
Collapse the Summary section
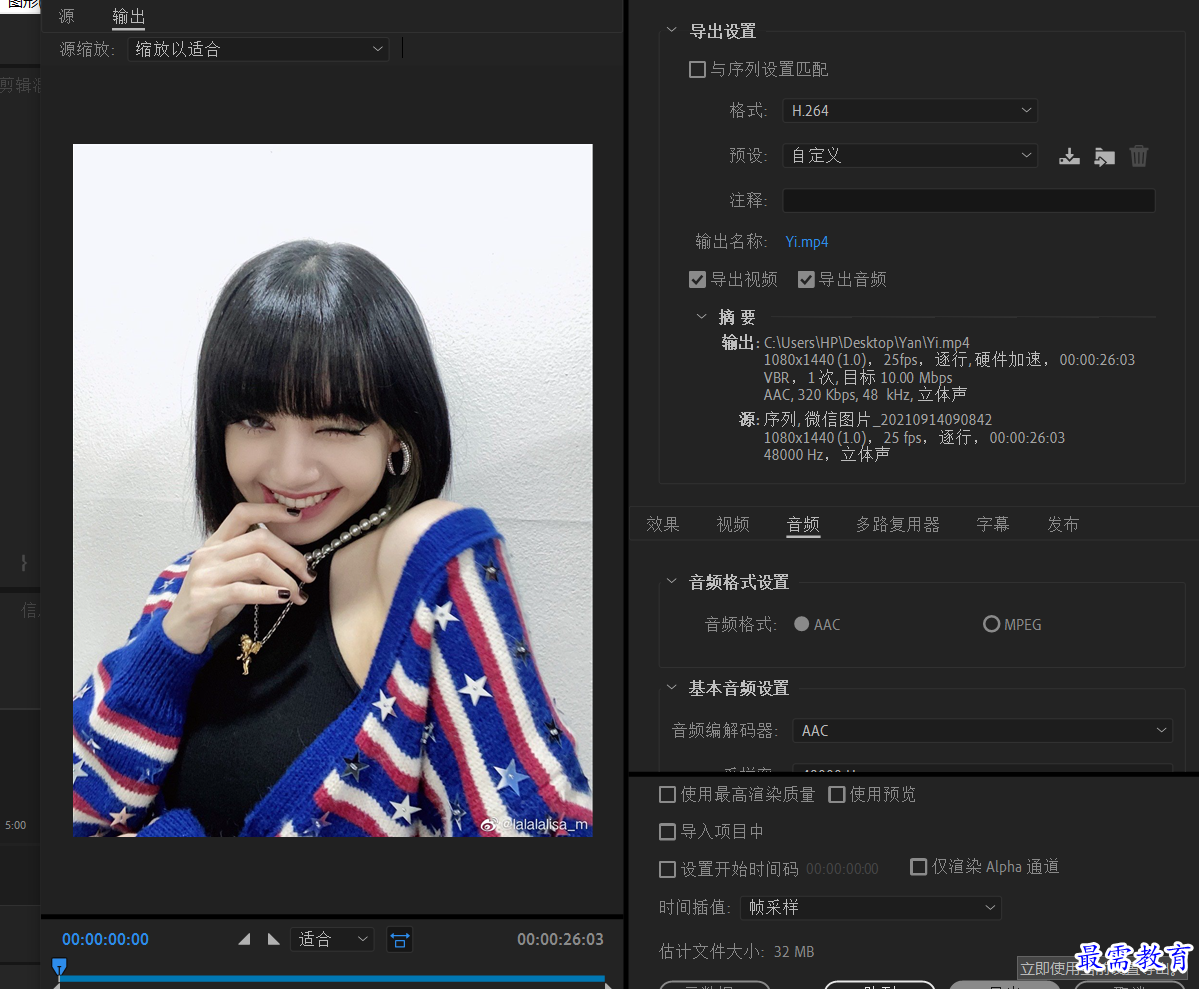tap(701, 317)
